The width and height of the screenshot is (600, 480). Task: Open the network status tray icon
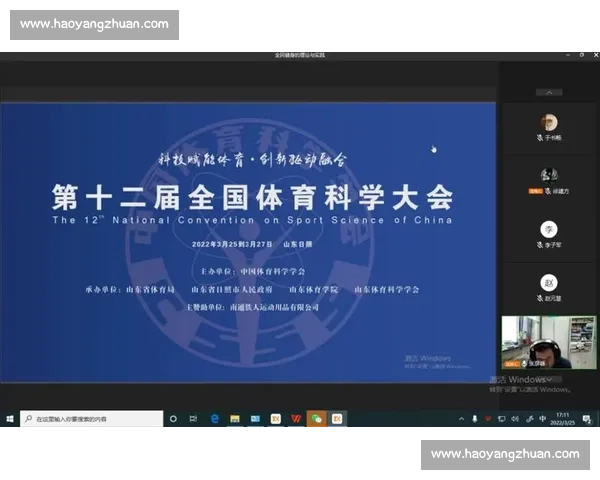pos(501,419)
